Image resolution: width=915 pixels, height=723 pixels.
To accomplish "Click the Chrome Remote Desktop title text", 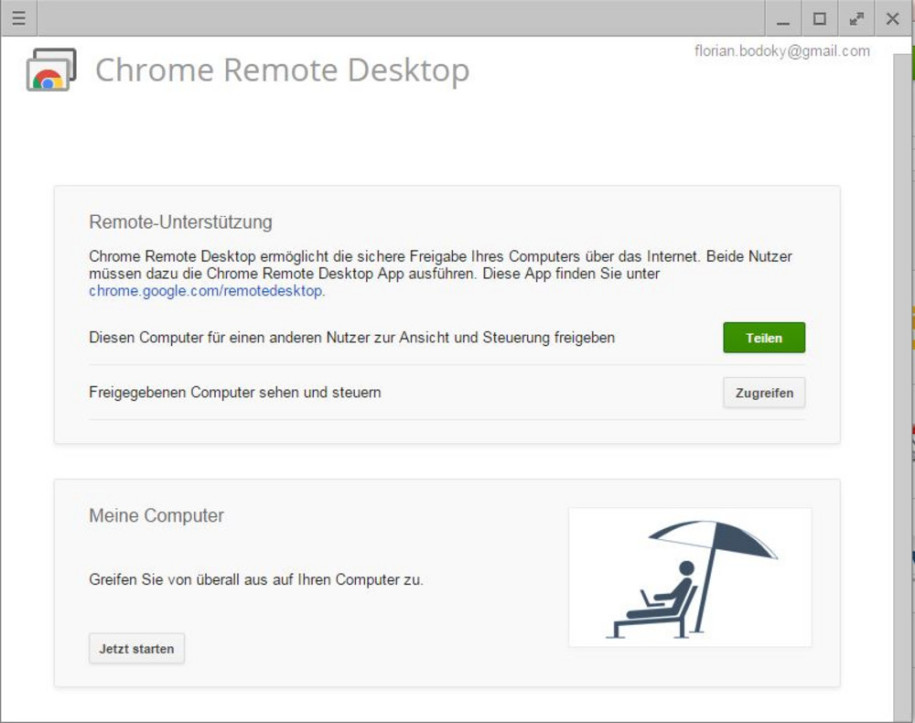I will (x=282, y=70).
